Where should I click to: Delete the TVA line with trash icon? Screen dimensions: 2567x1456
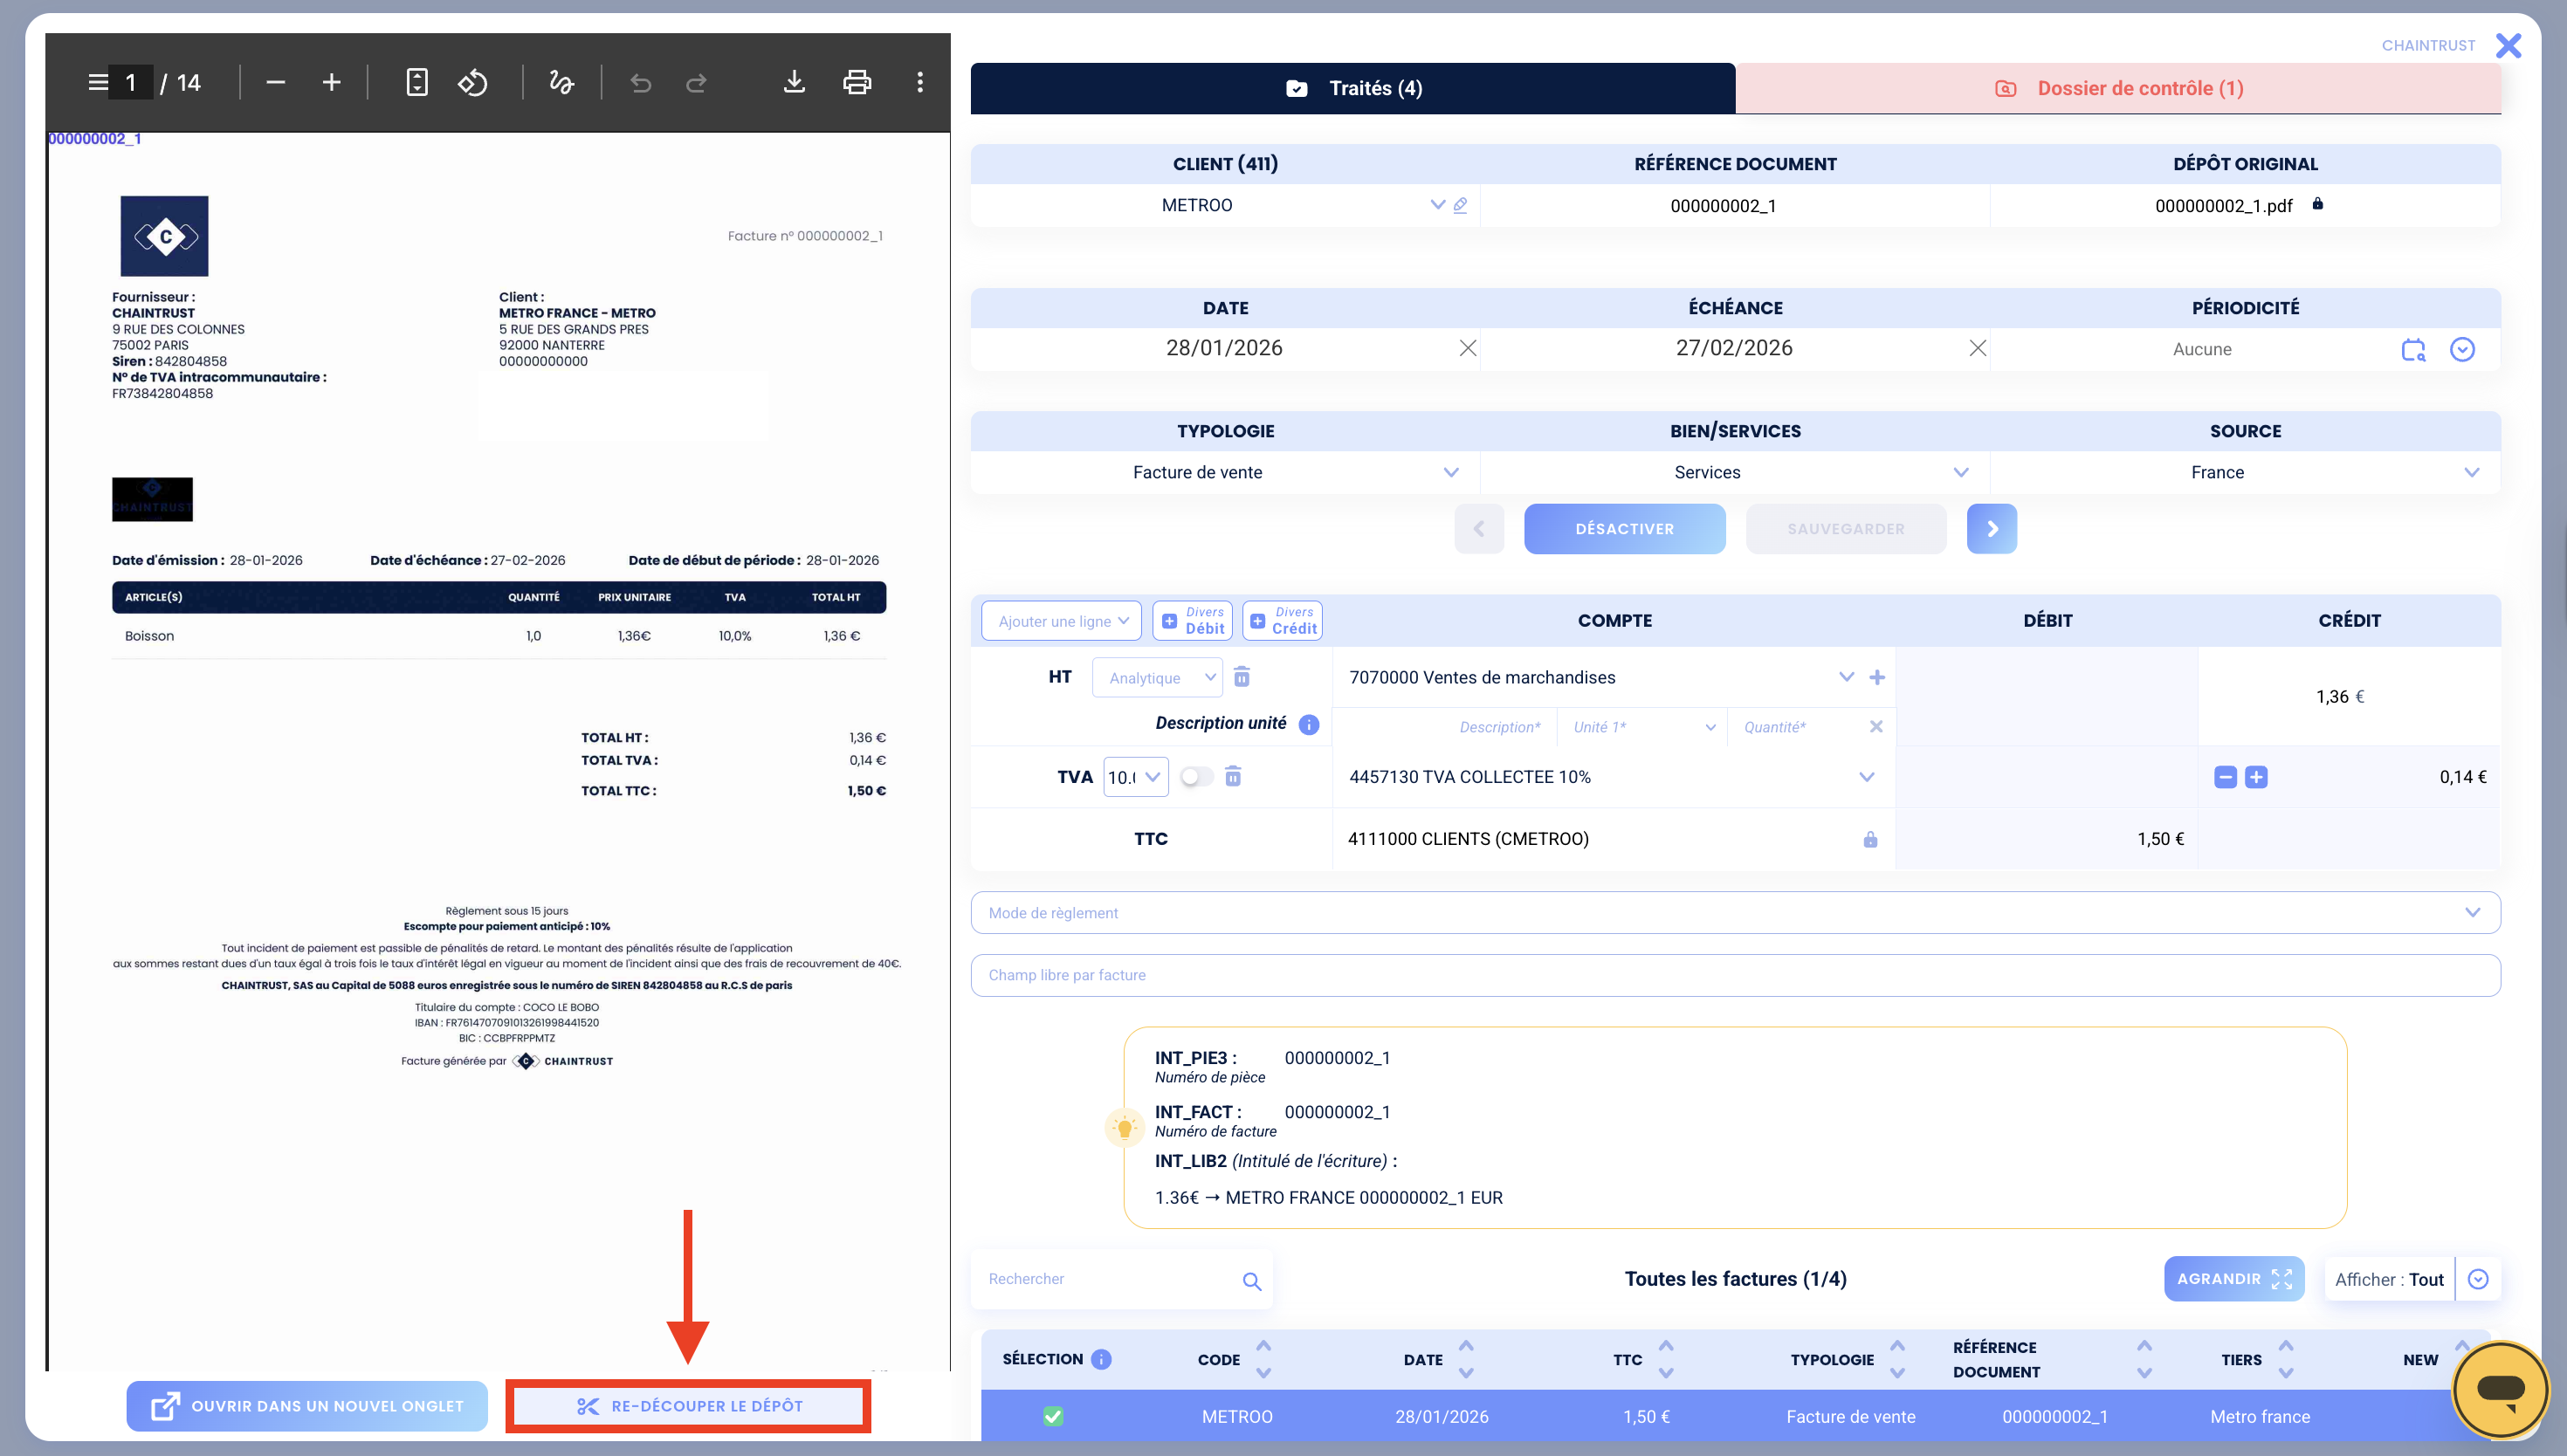coord(1233,776)
